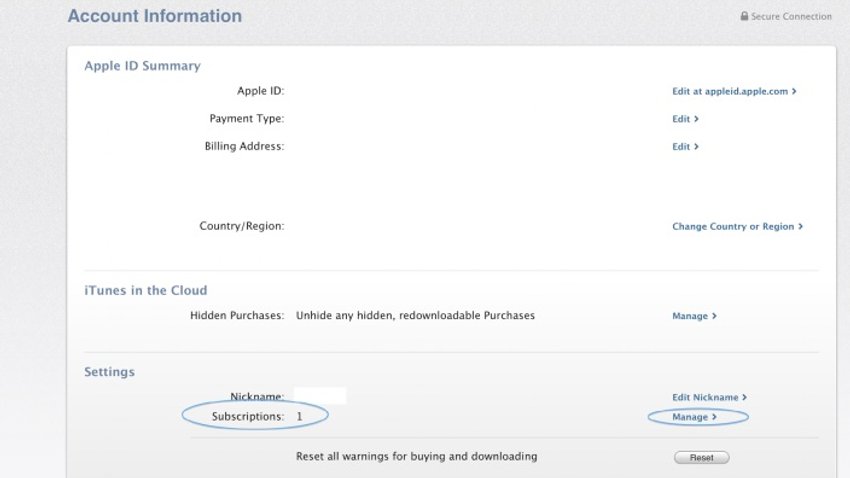Click the Nickname value field
The image size is (850, 478).
click(x=320, y=396)
